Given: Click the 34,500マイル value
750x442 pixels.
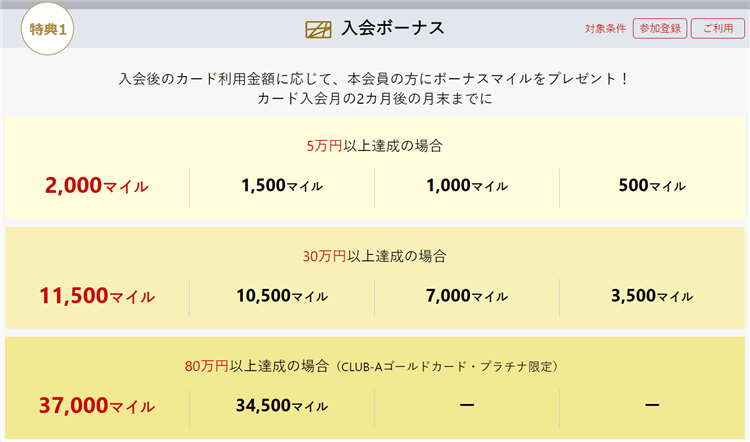Looking at the screenshot, I should click(282, 406).
